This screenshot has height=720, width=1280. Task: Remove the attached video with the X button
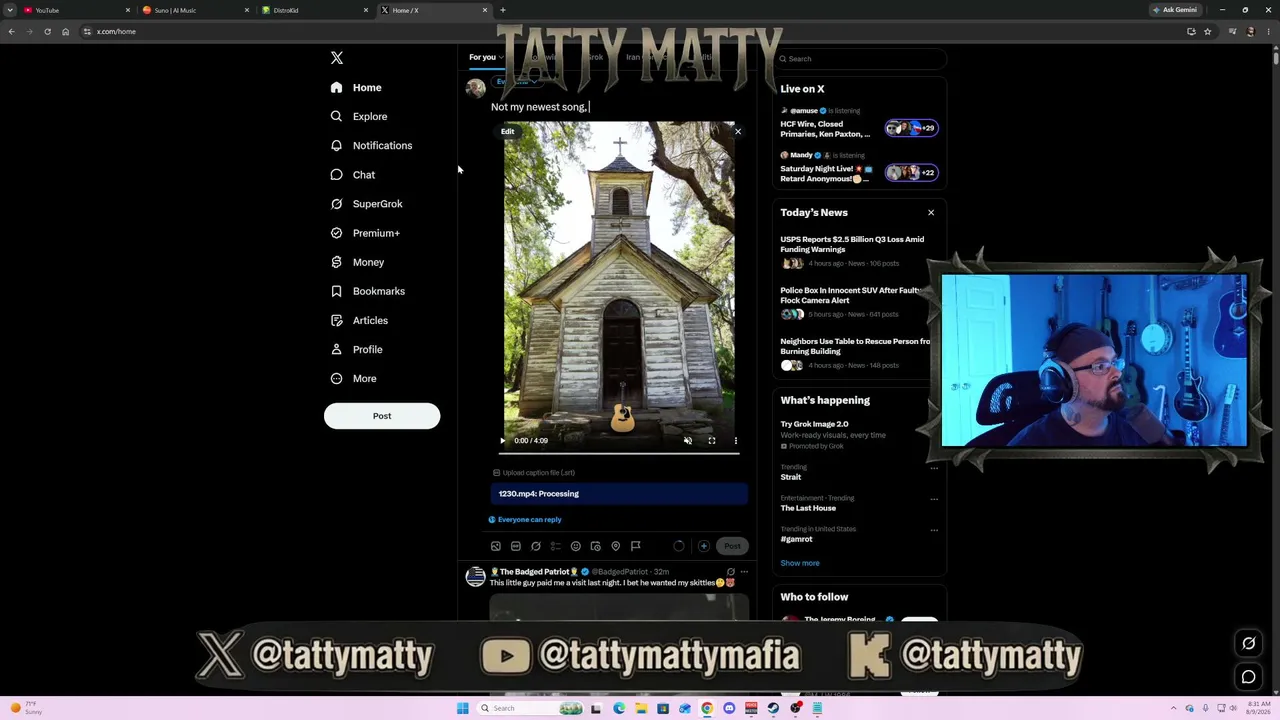click(x=738, y=132)
